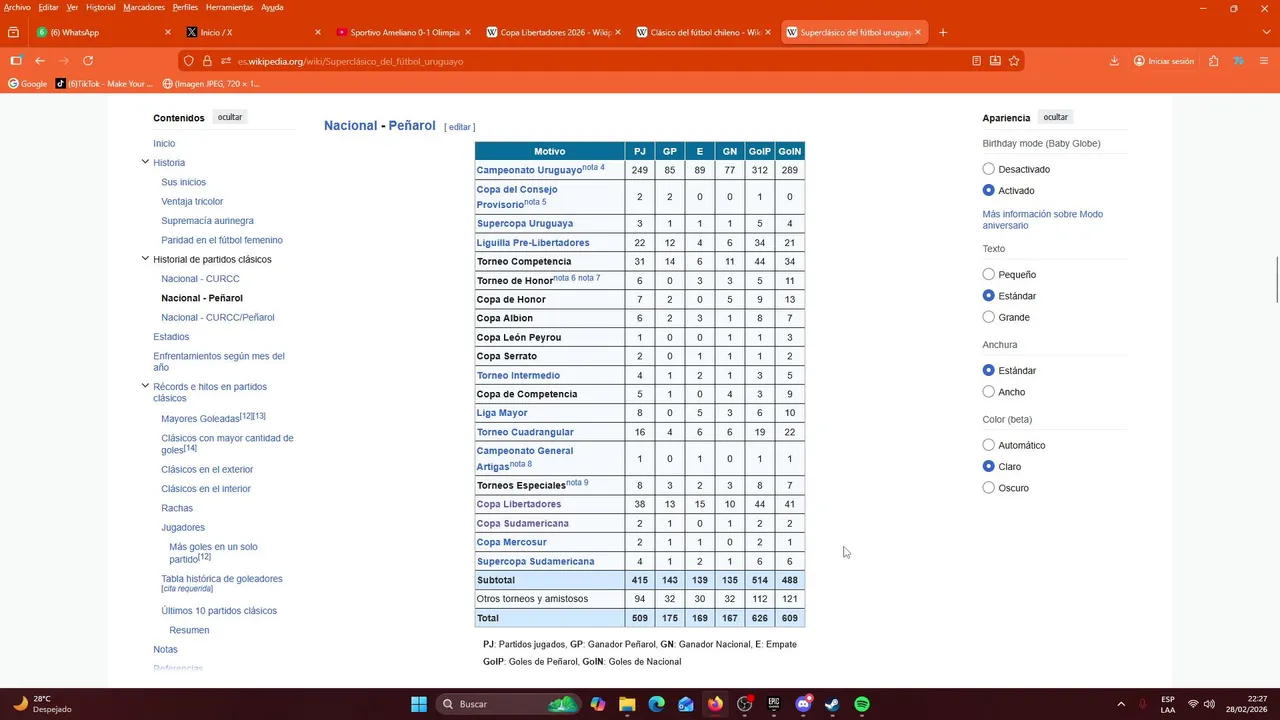
Task: Open the Archivo menu
Action: click(17, 7)
